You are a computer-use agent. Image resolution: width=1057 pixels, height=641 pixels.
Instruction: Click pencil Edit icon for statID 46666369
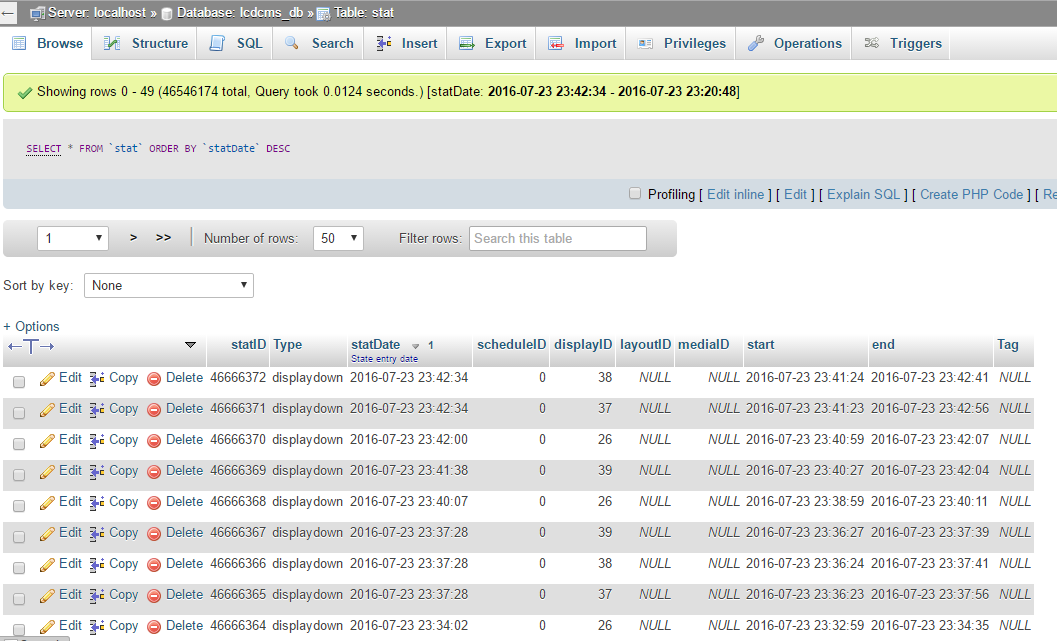[47, 472]
